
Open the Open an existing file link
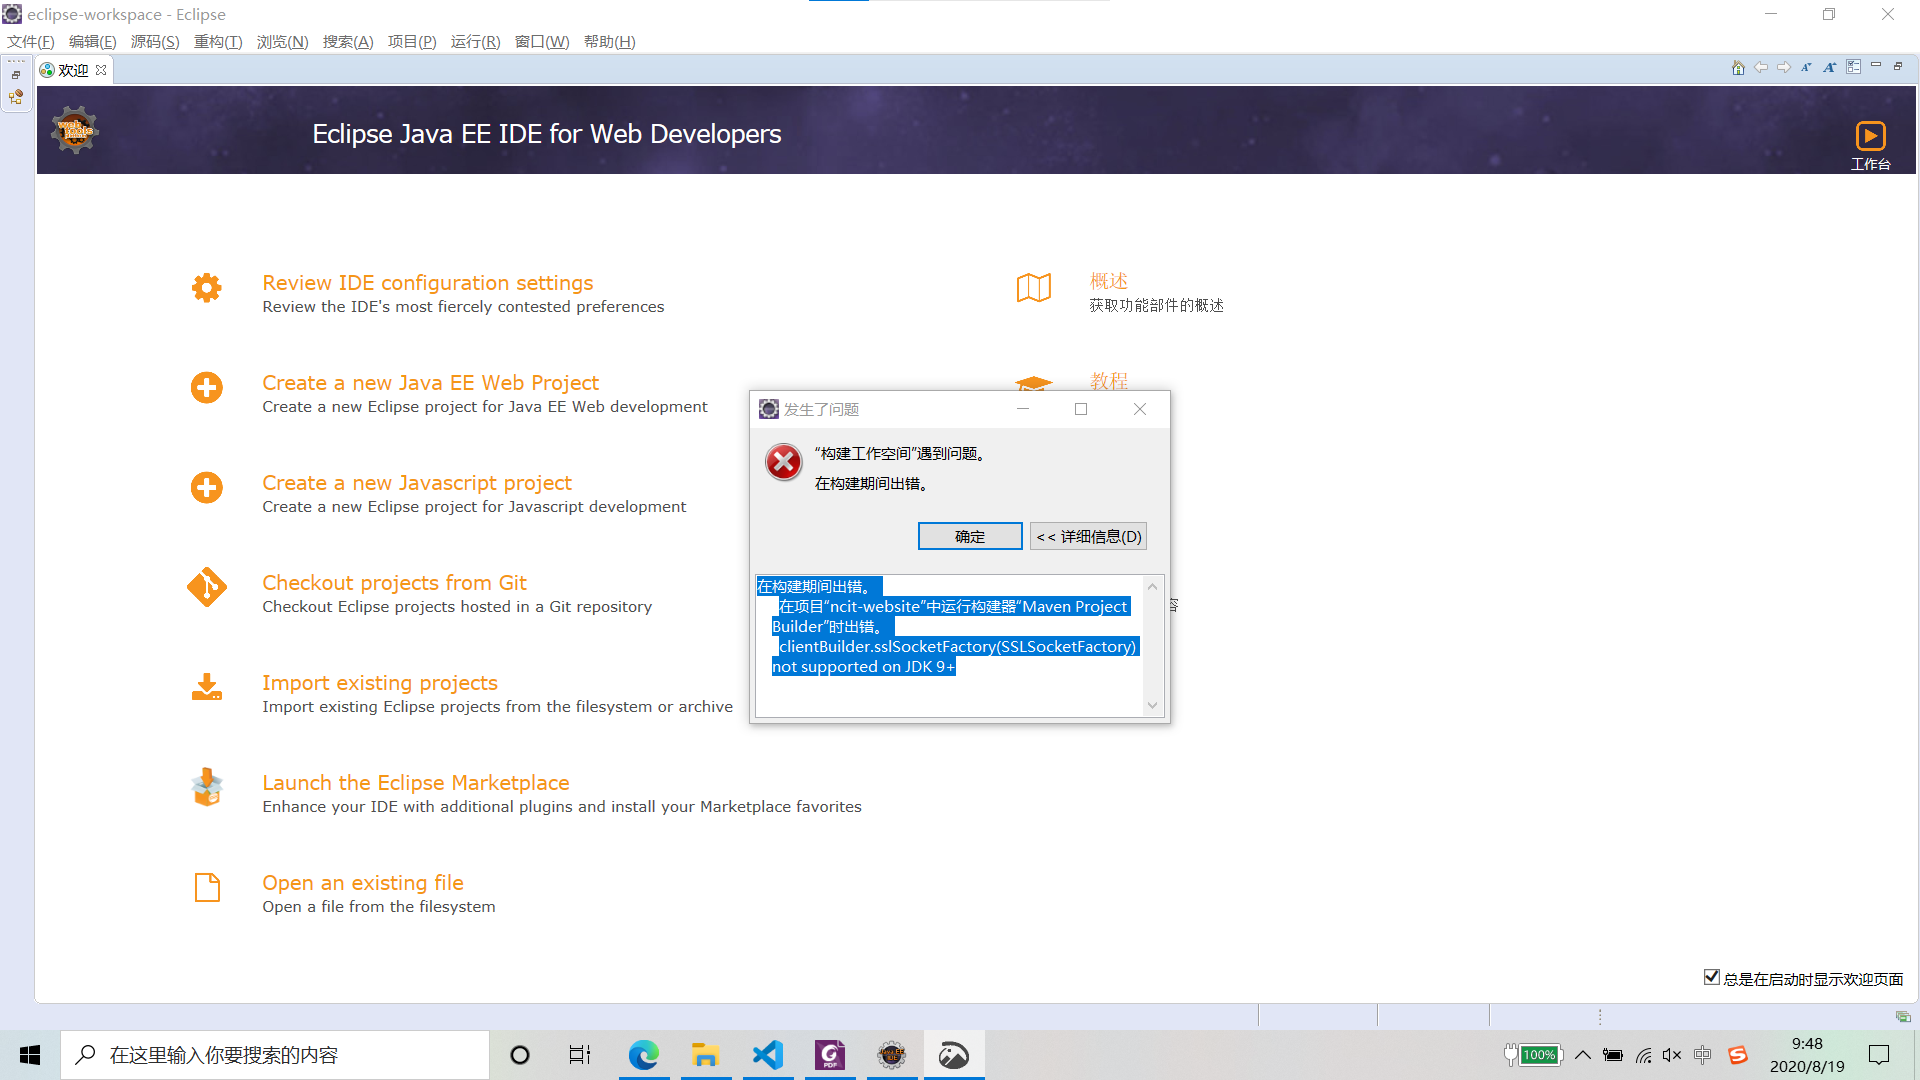(363, 883)
